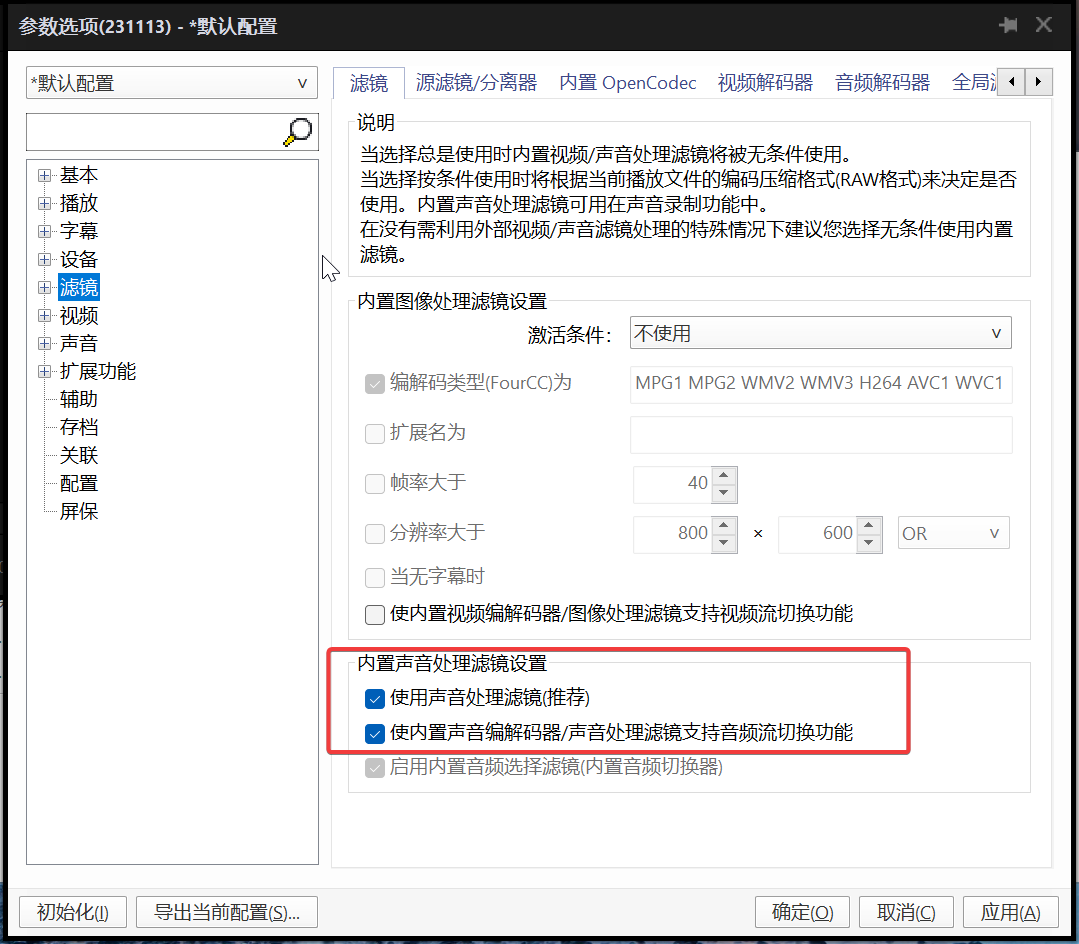This screenshot has width=1079, height=944.
Task: Decrease the 帧率大于 value with down arrow
Action: [723, 493]
